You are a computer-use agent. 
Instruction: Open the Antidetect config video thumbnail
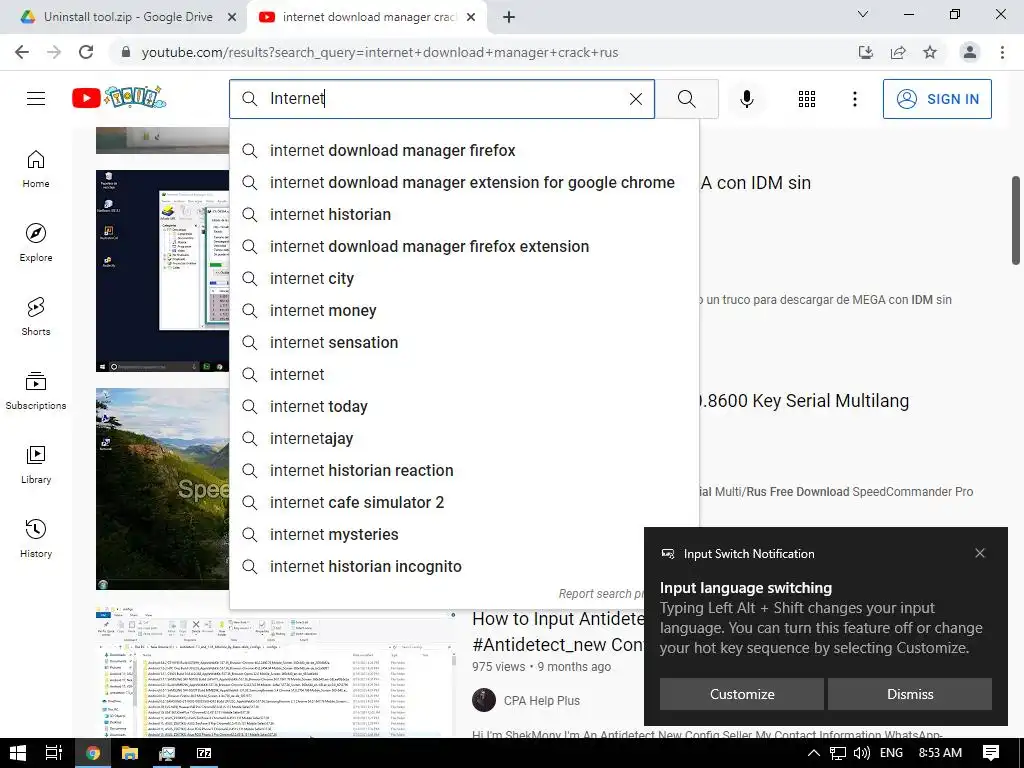point(276,672)
